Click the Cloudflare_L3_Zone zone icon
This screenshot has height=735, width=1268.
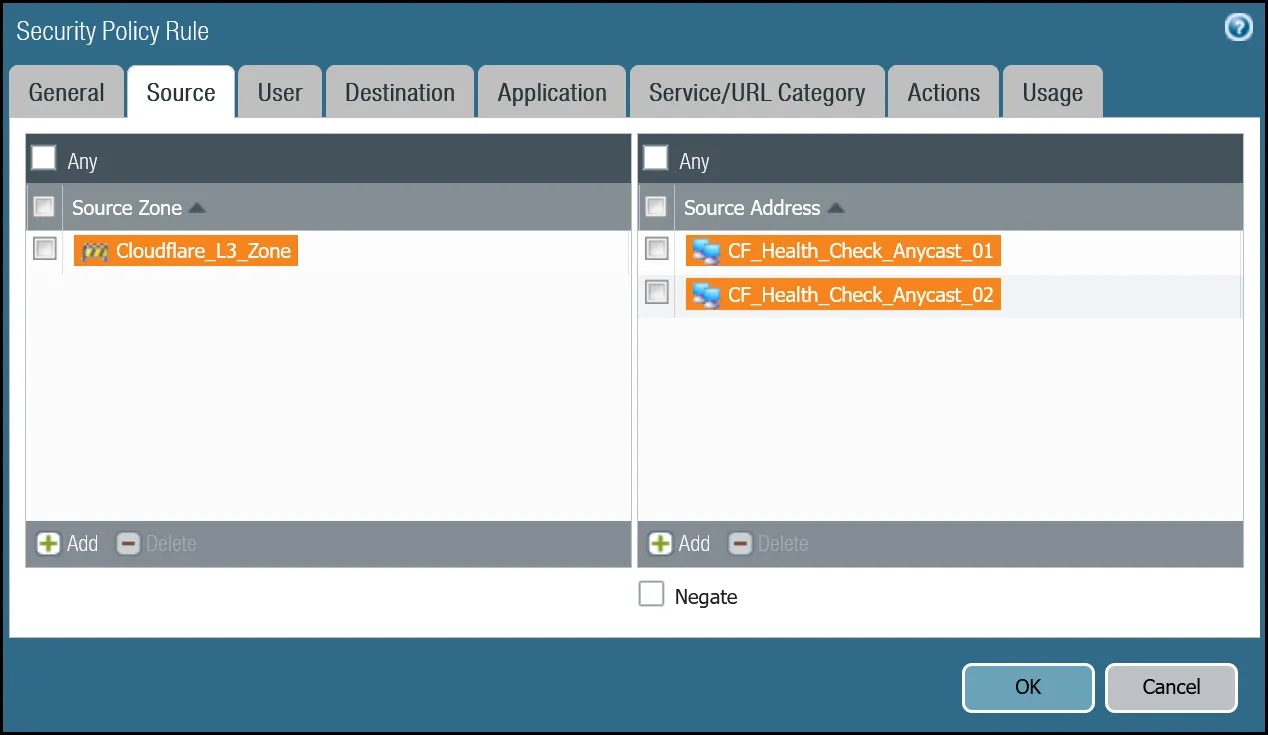click(94, 251)
